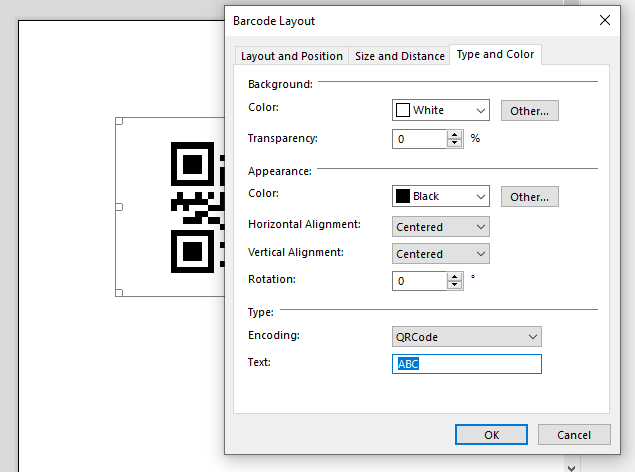
Task: Decrease Transparency with the down arrow
Action: click(455, 143)
